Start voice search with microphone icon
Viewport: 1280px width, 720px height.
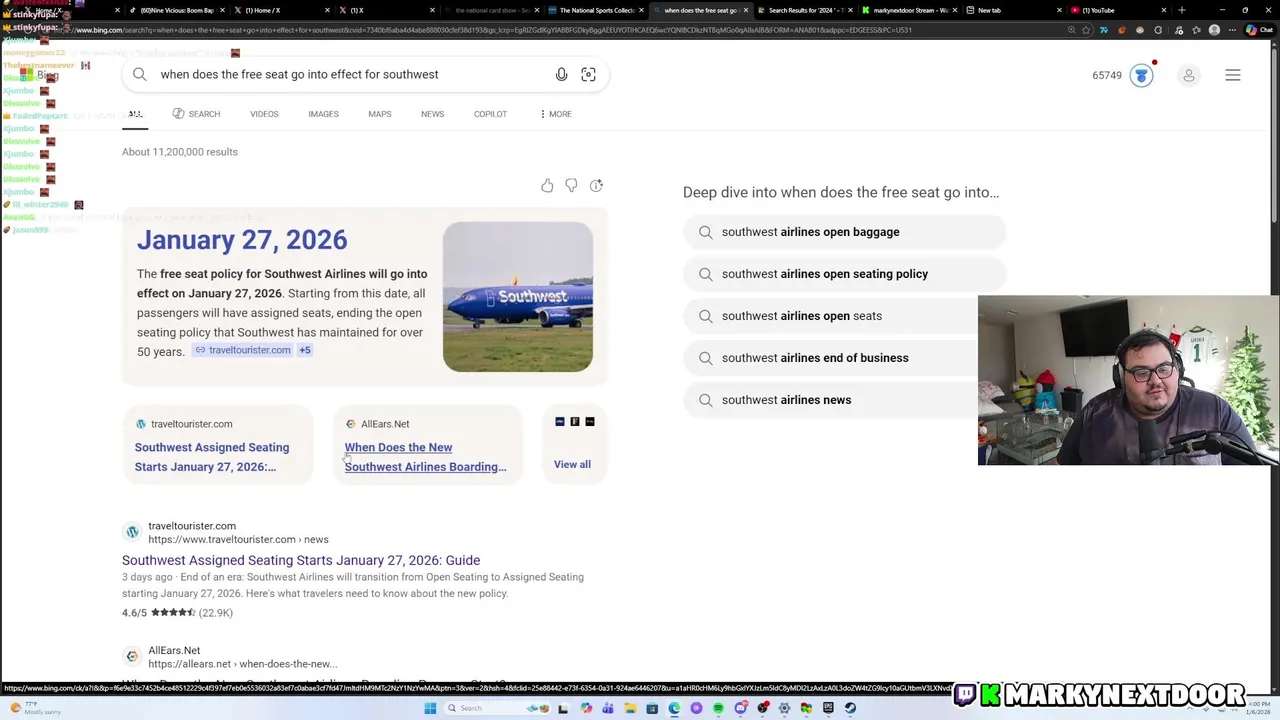pos(561,74)
